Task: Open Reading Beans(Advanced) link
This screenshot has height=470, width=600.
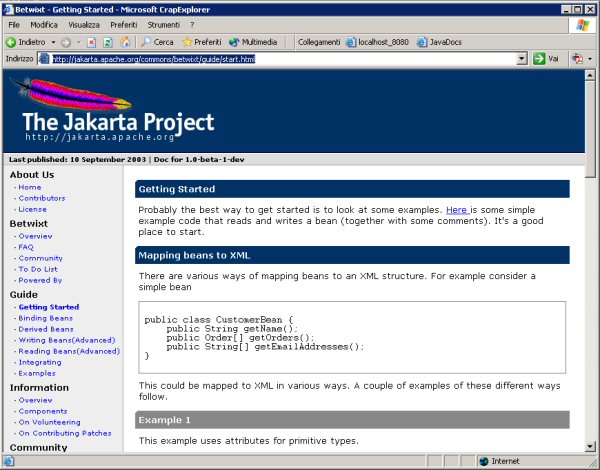Action: [69, 351]
